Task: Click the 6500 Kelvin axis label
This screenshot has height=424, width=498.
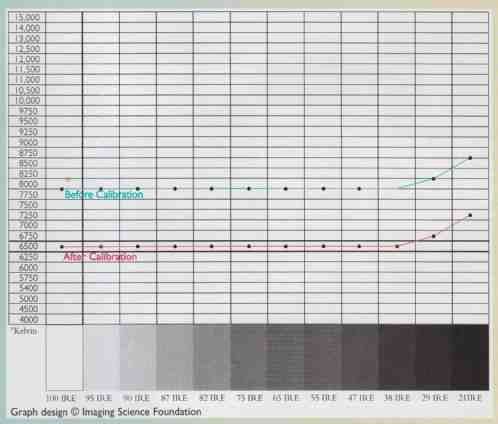Action: [29, 246]
